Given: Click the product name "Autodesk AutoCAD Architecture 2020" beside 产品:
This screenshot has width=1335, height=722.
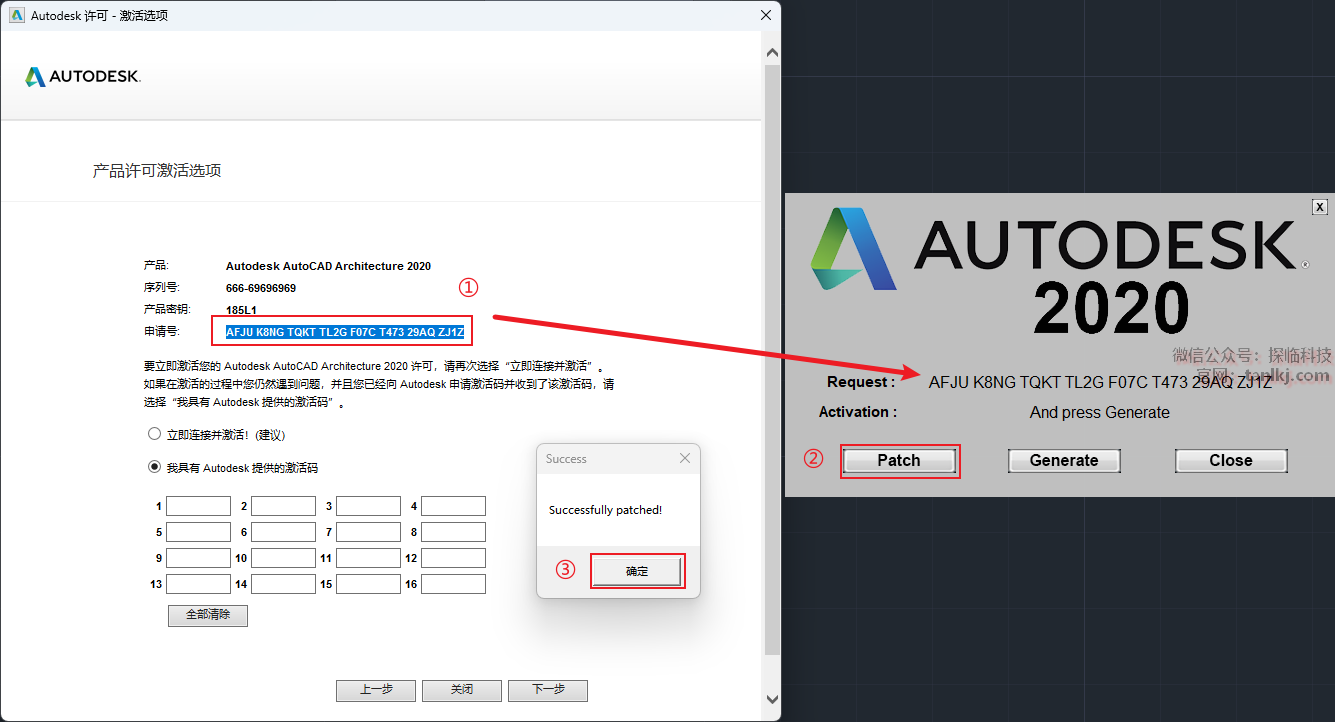Looking at the screenshot, I should click(x=328, y=266).
